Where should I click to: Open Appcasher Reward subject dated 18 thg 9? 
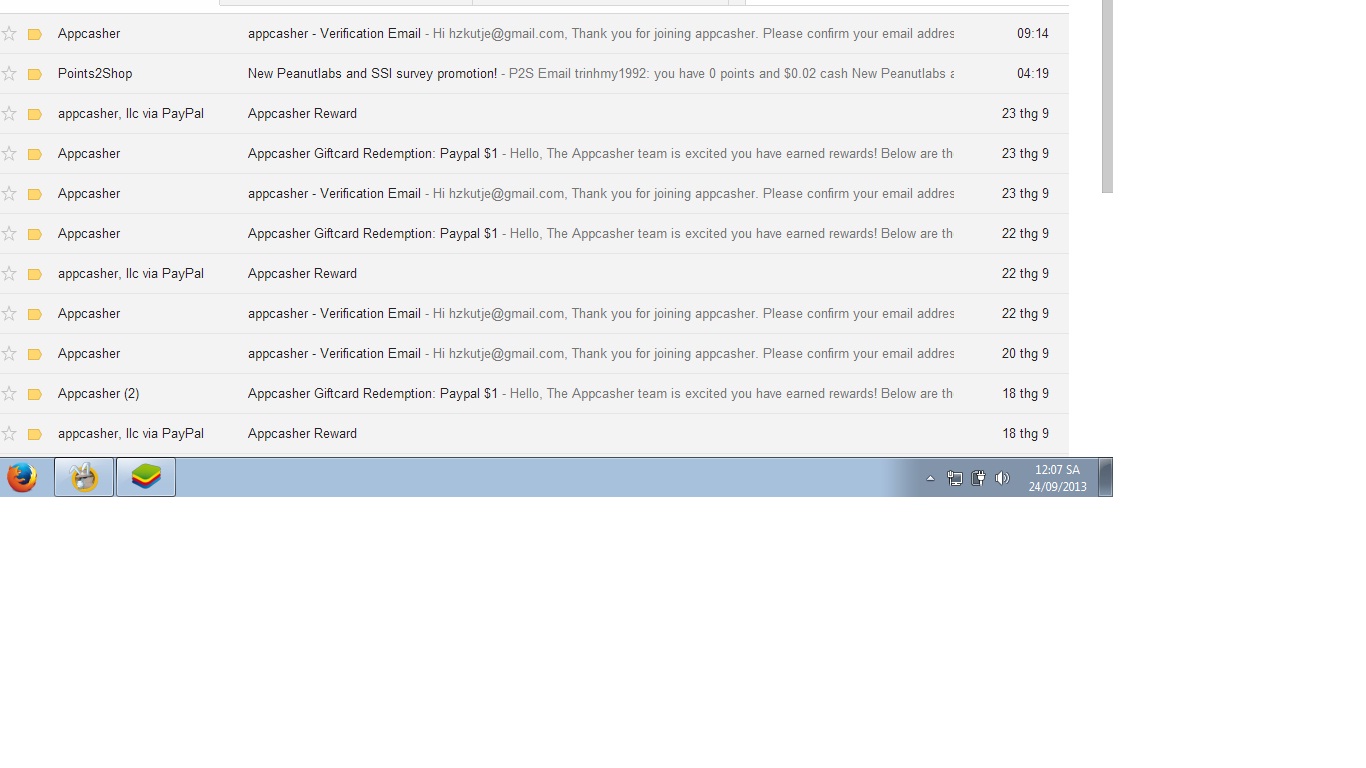[302, 433]
